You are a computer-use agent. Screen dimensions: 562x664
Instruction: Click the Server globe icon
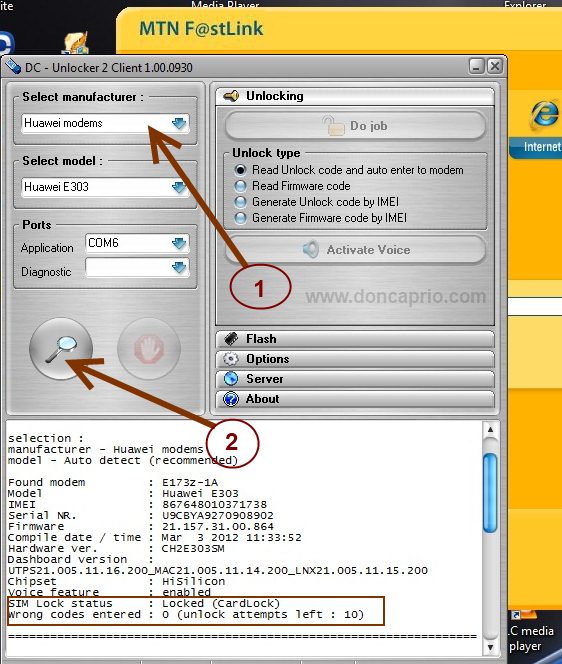point(231,379)
